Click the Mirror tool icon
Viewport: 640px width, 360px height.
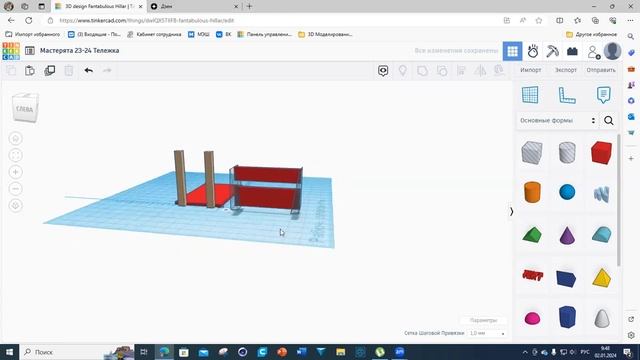tap(480, 71)
